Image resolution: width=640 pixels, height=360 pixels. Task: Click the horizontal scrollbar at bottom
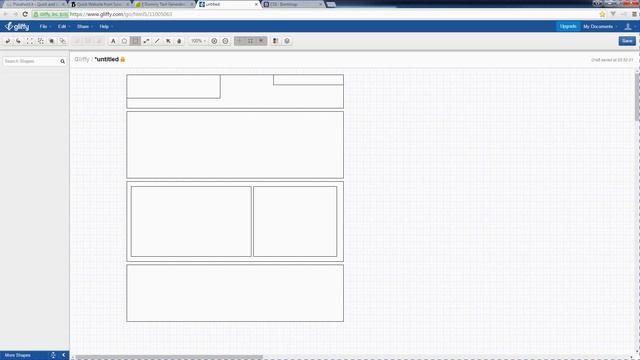[169, 358]
